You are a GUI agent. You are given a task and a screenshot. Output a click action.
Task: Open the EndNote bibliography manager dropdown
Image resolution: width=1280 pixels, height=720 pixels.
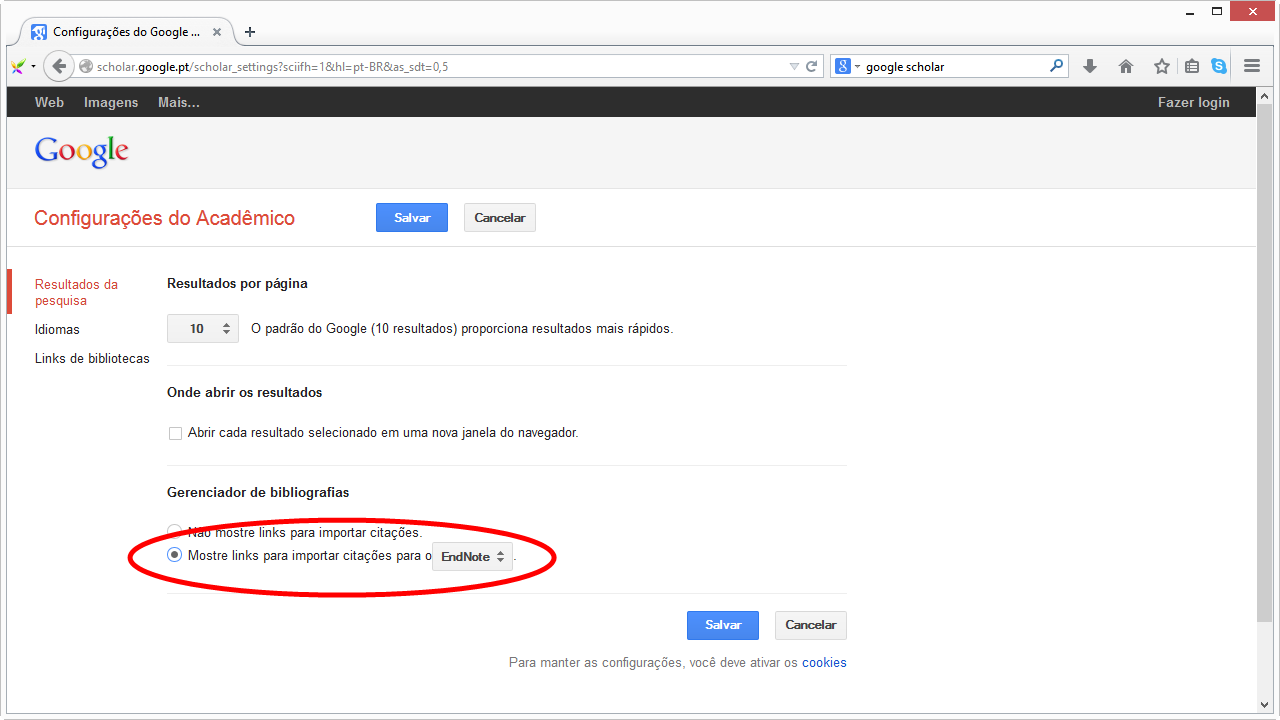472,557
